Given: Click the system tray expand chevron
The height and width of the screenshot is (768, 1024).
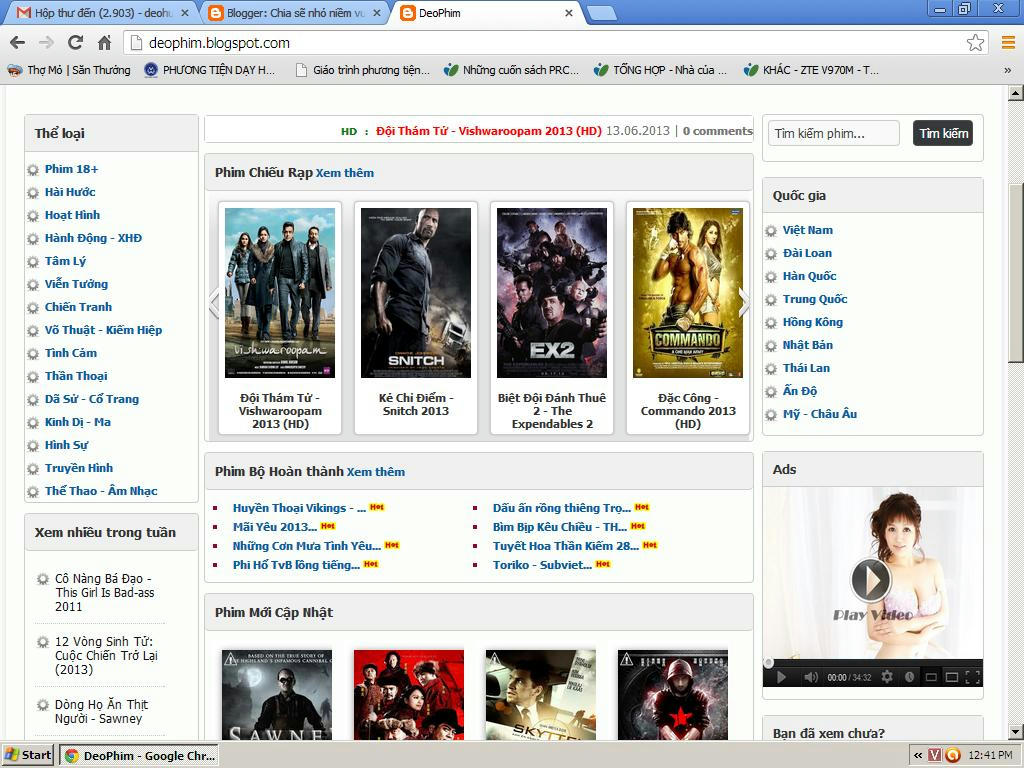Looking at the screenshot, I should pos(918,756).
